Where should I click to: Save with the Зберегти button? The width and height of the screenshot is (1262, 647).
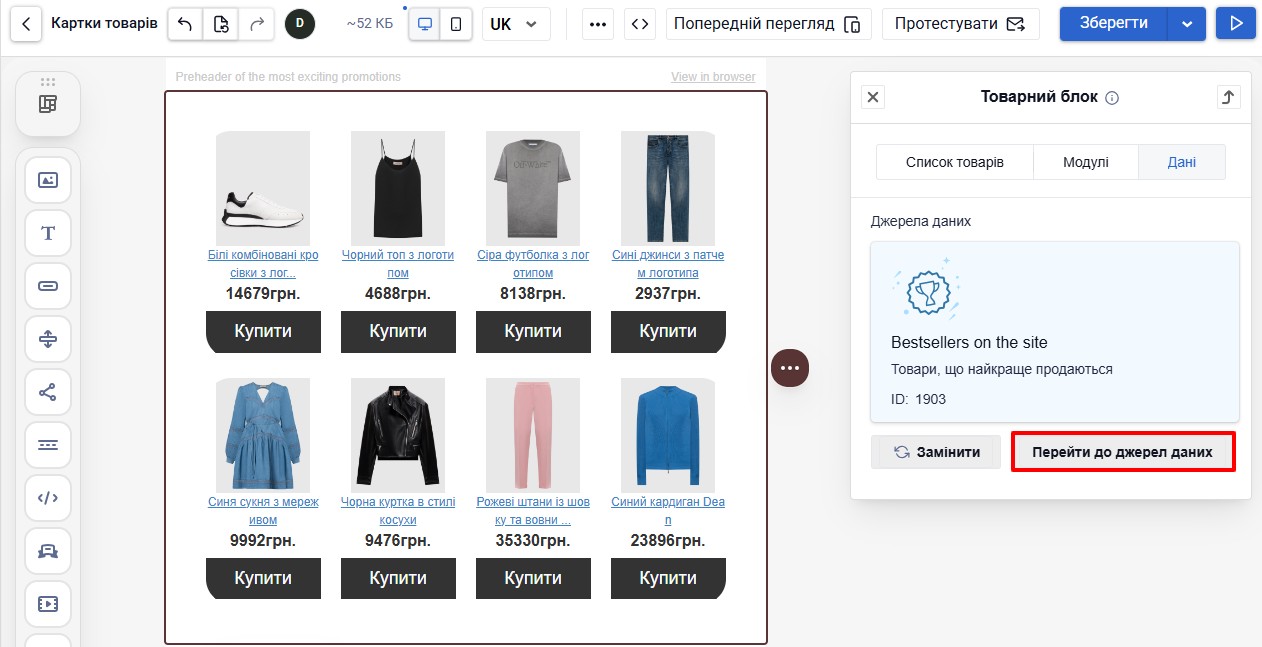pos(1113,24)
